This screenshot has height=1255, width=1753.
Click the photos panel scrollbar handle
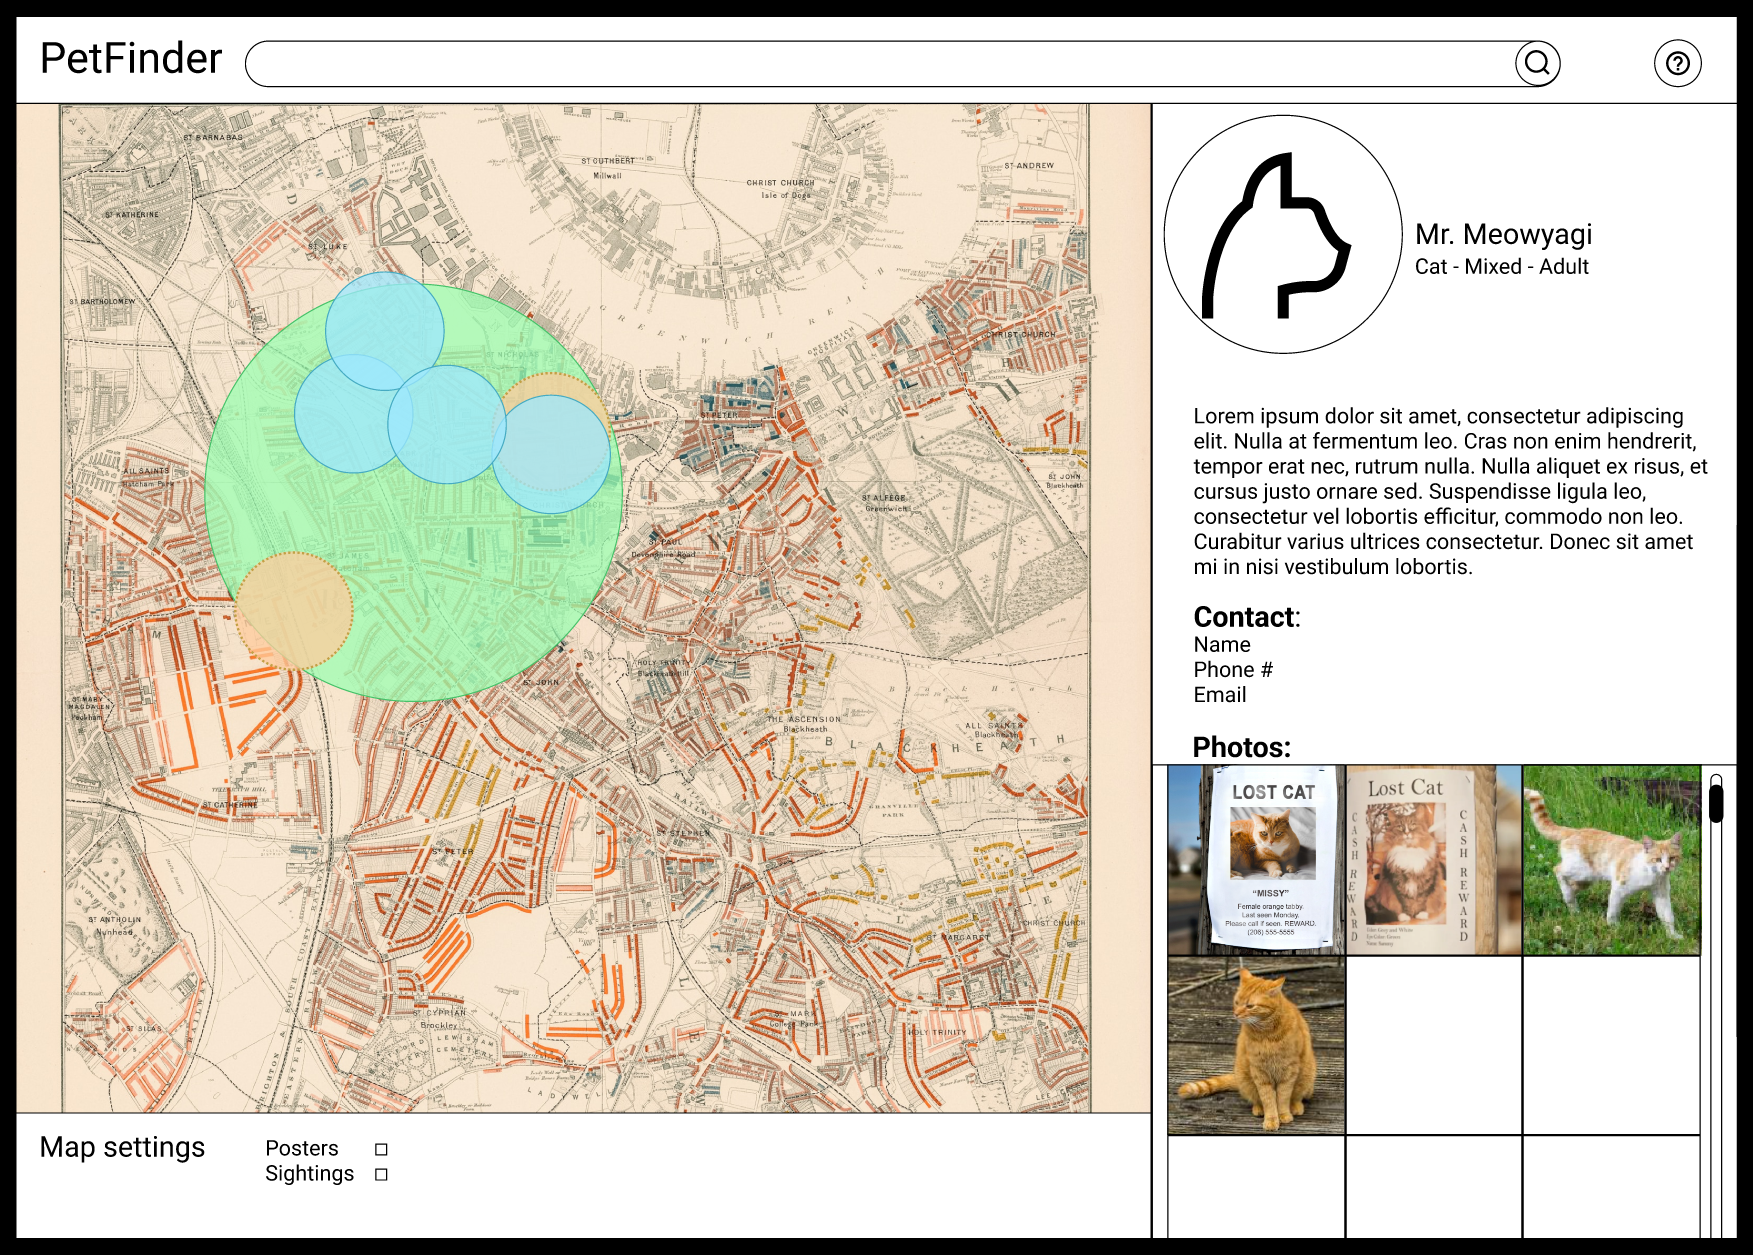pos(1716,803)
